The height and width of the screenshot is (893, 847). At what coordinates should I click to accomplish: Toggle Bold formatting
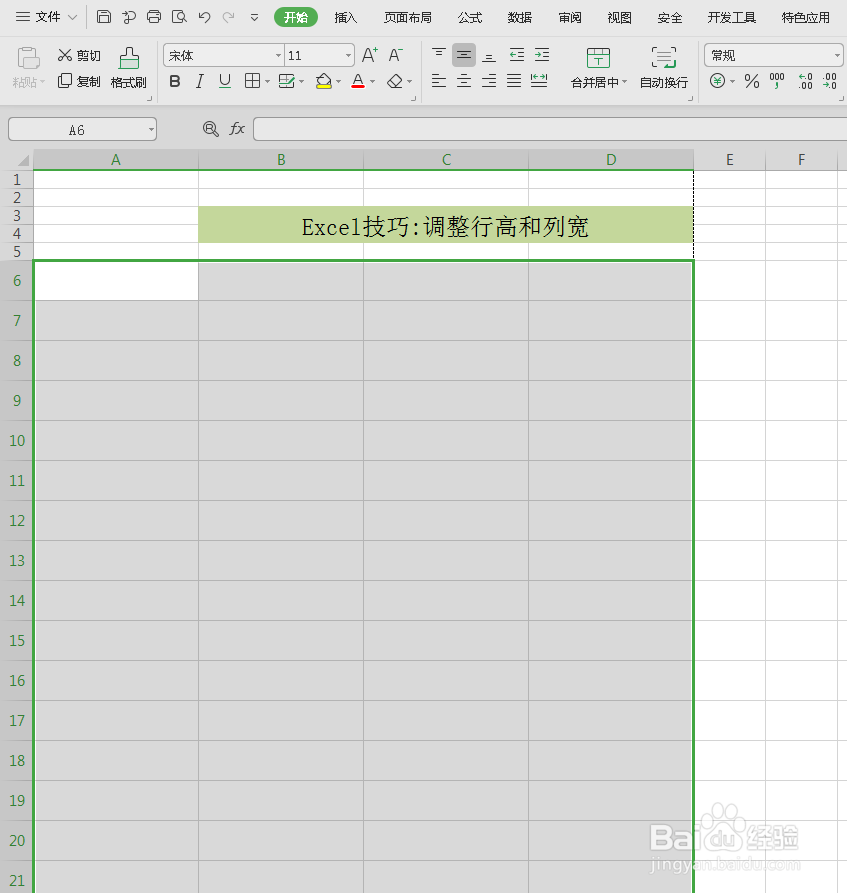[175, 81]
